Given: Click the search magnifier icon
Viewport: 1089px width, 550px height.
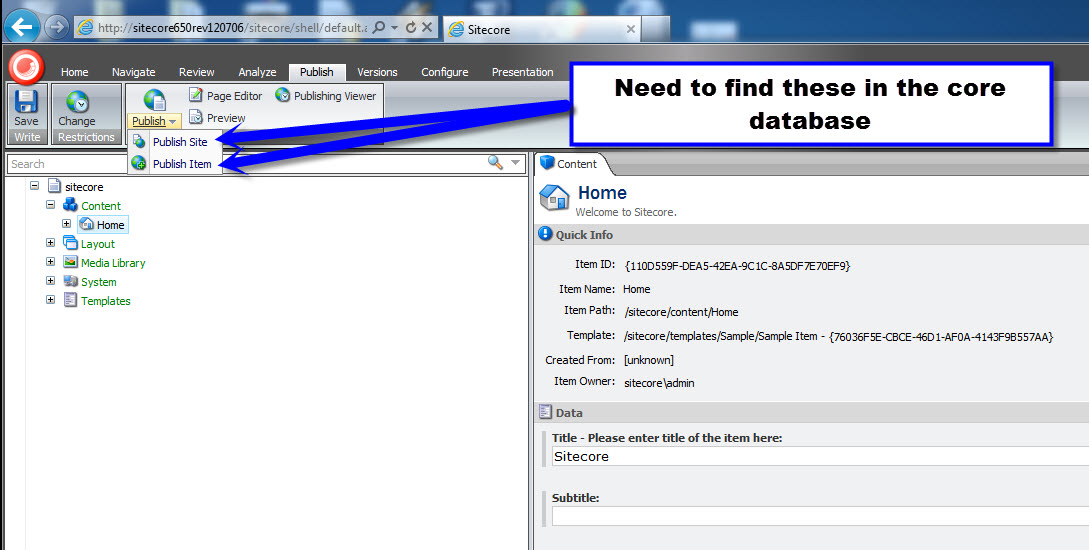Looking at the screenshot, I should [x=494, y=163].
